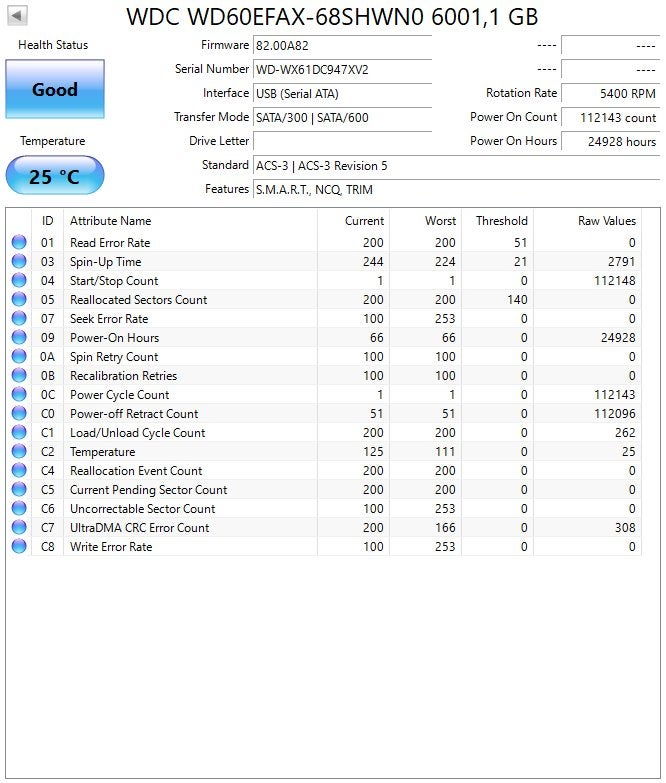Select the Recalibration Retries attribute name
This screenshot has width=666, height=783.
[x=123, y=376]
